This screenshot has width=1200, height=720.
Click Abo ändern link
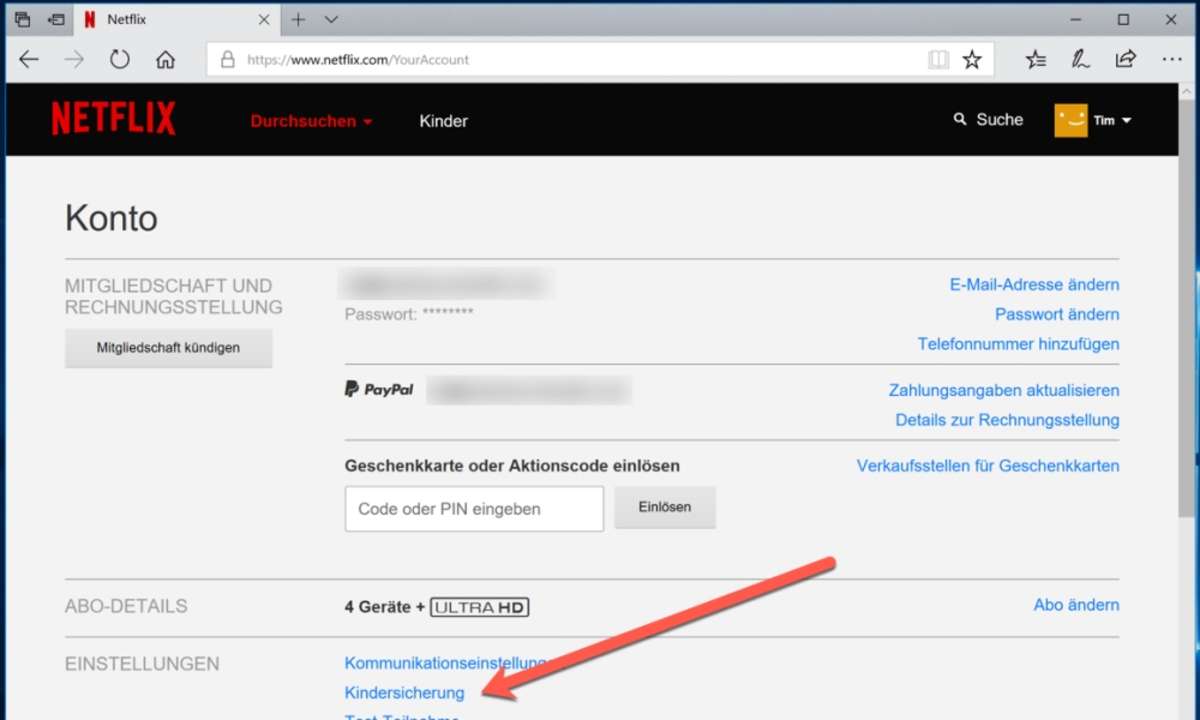pyautogui.click(x=1076, y=605)
